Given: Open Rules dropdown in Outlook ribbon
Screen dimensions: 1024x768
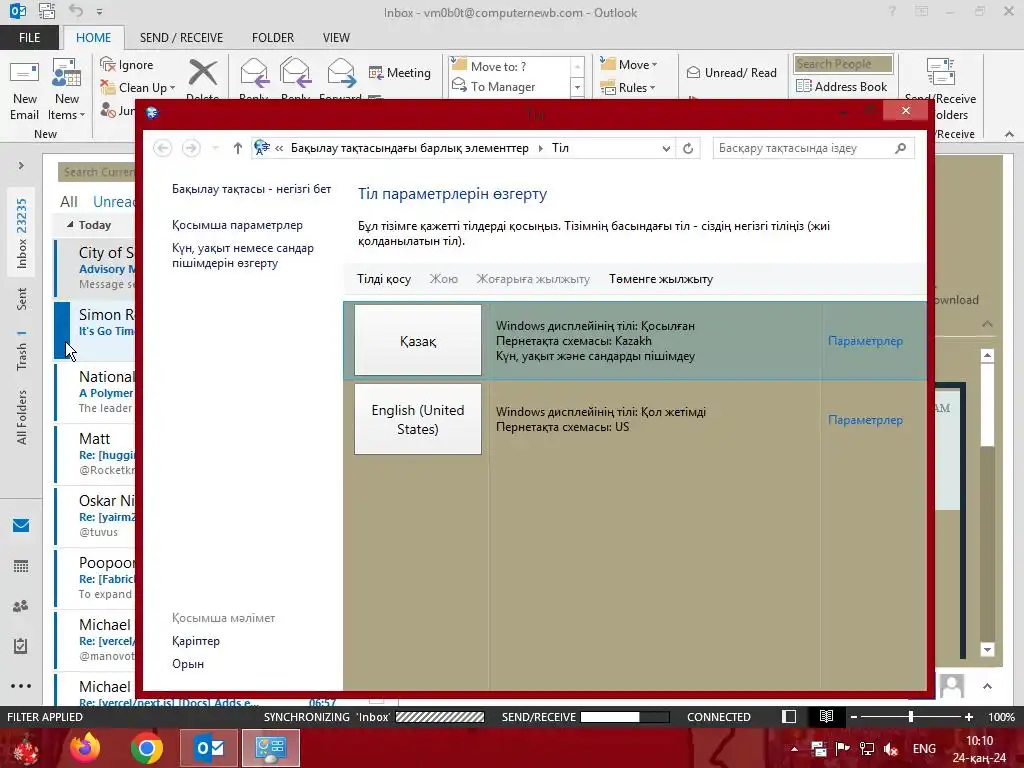Looking at the screenshot, I should point(628,88).
